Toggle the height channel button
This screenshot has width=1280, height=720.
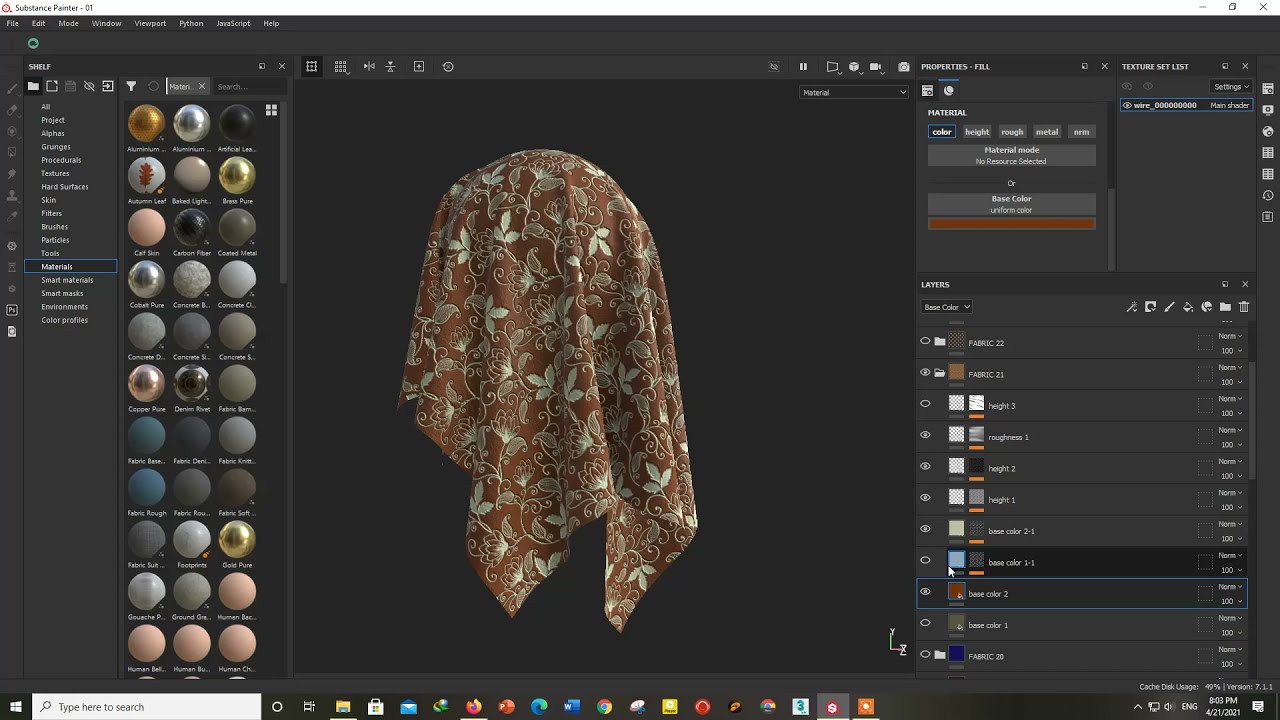pyautogui.click(x=977, y=132)
